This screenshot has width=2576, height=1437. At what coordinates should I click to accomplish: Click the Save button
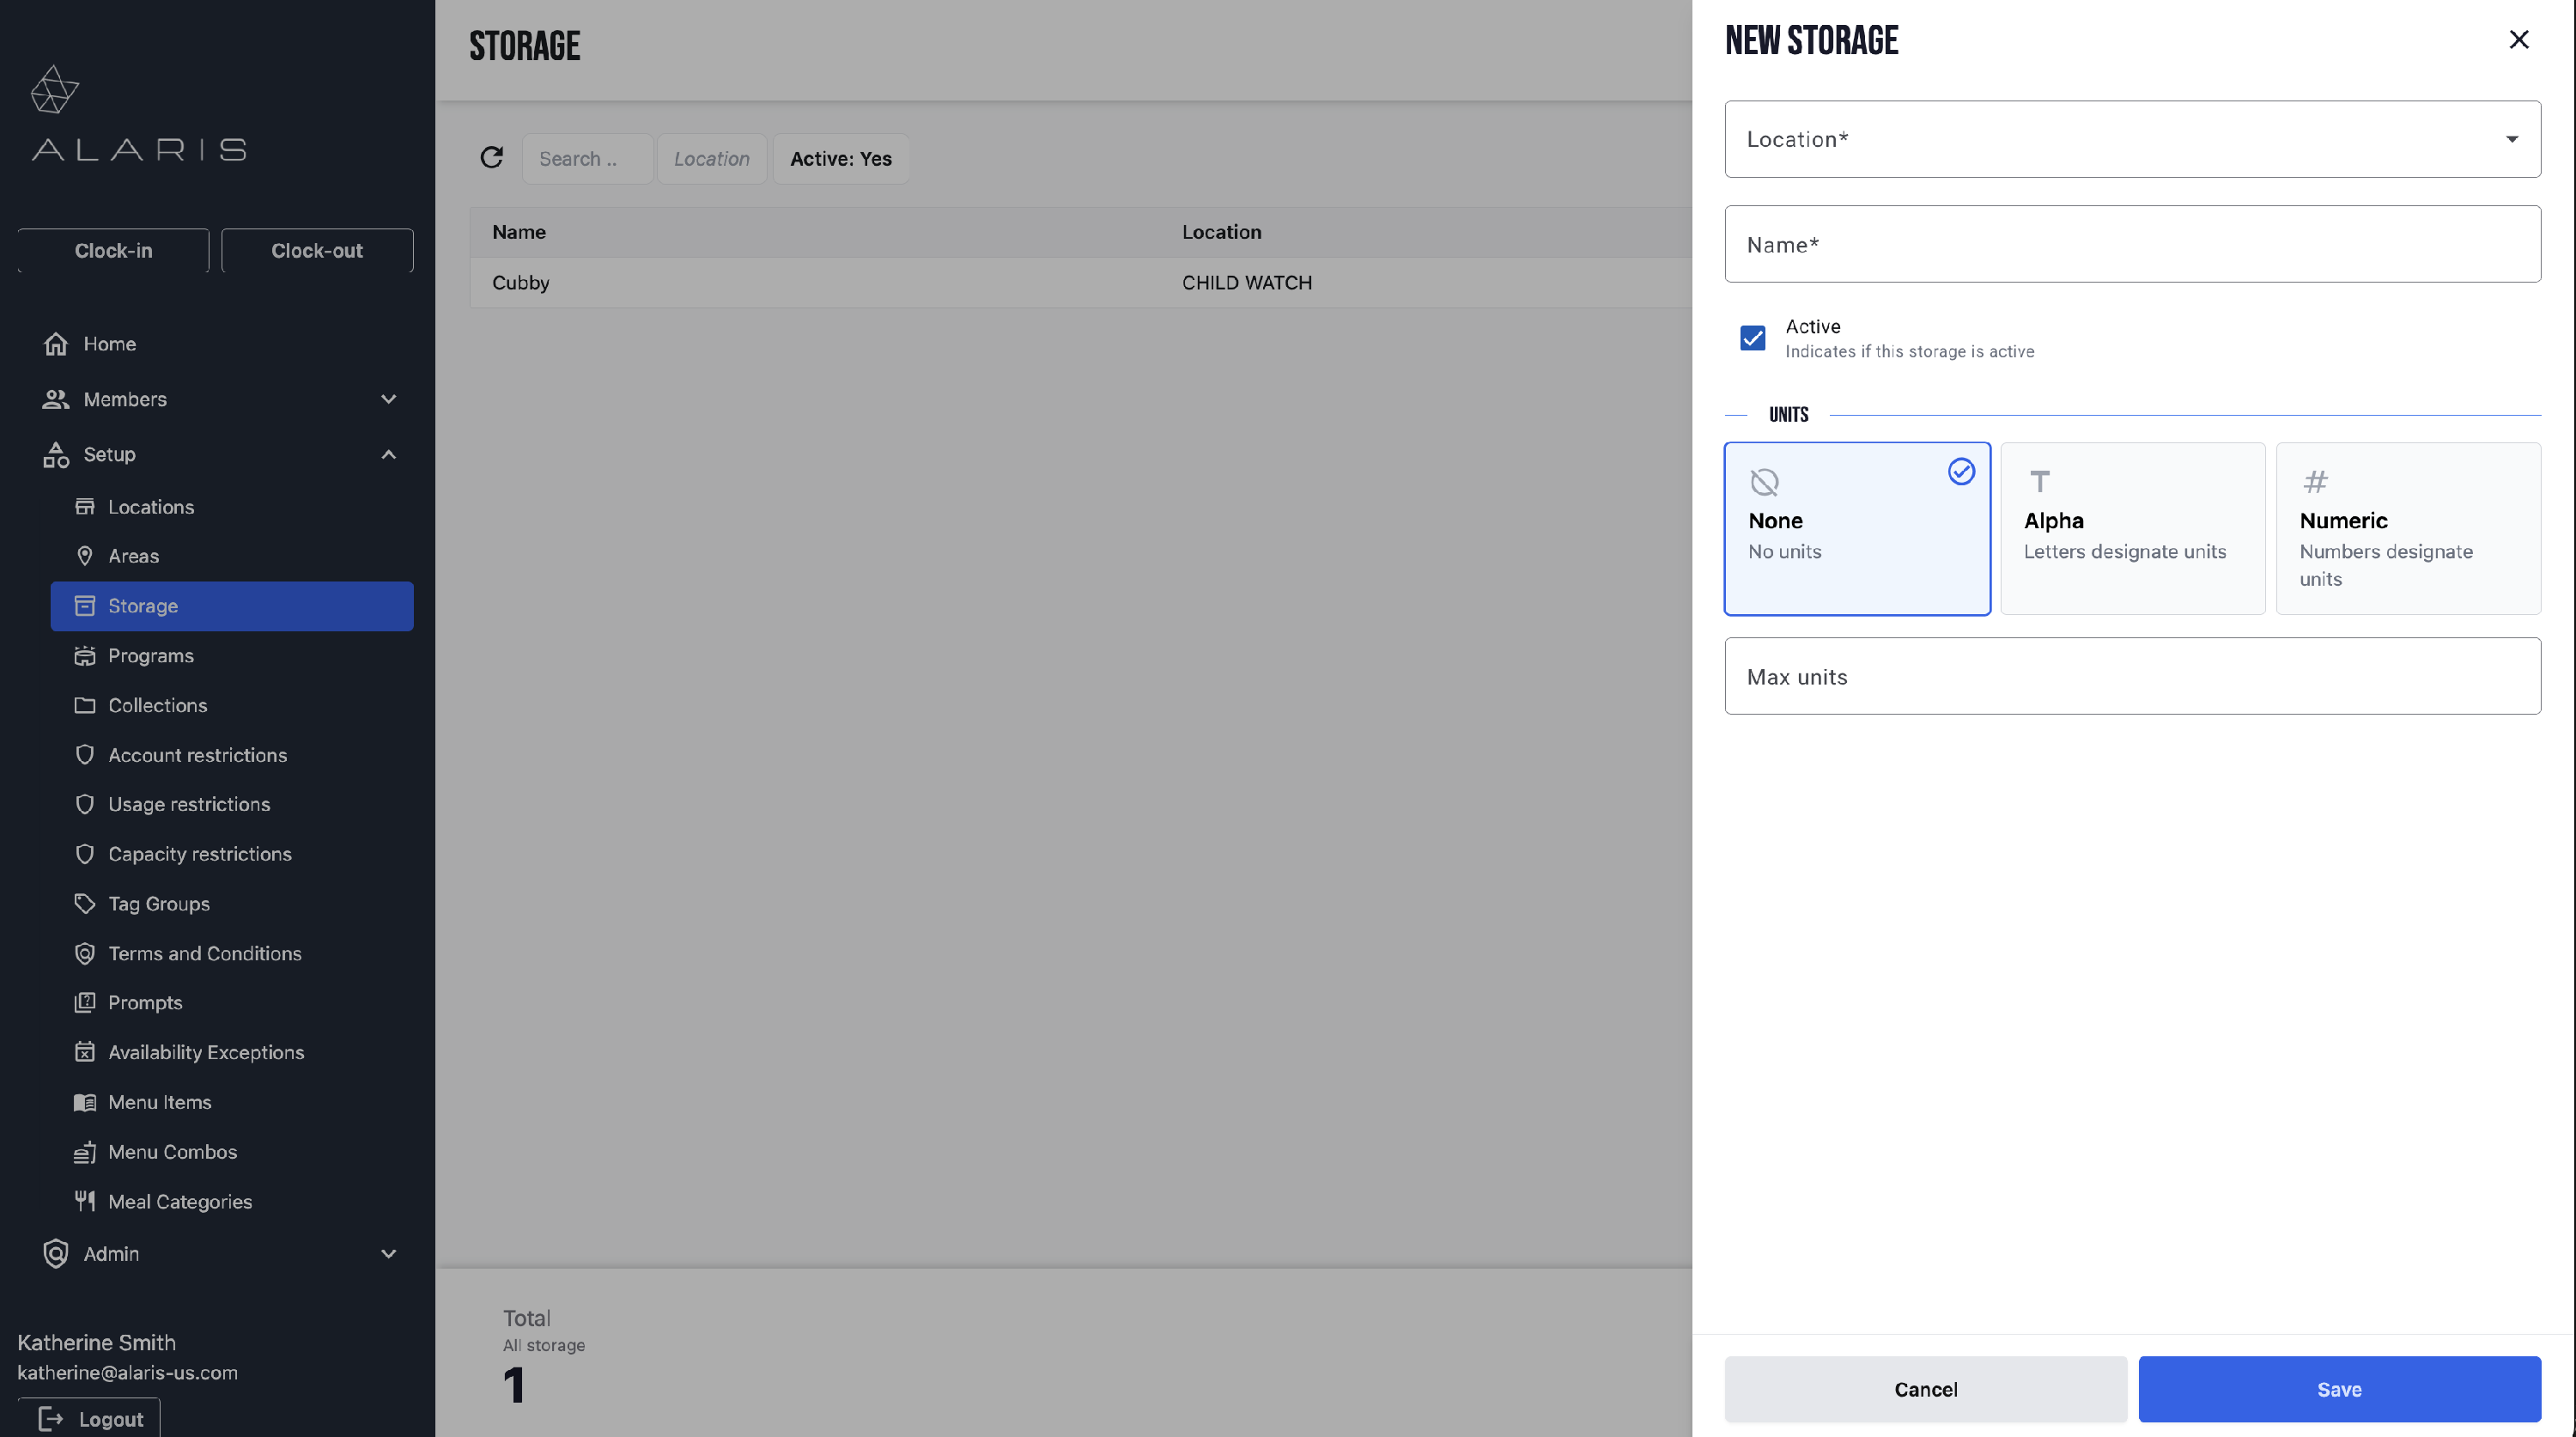(x=2339, y=1389)
